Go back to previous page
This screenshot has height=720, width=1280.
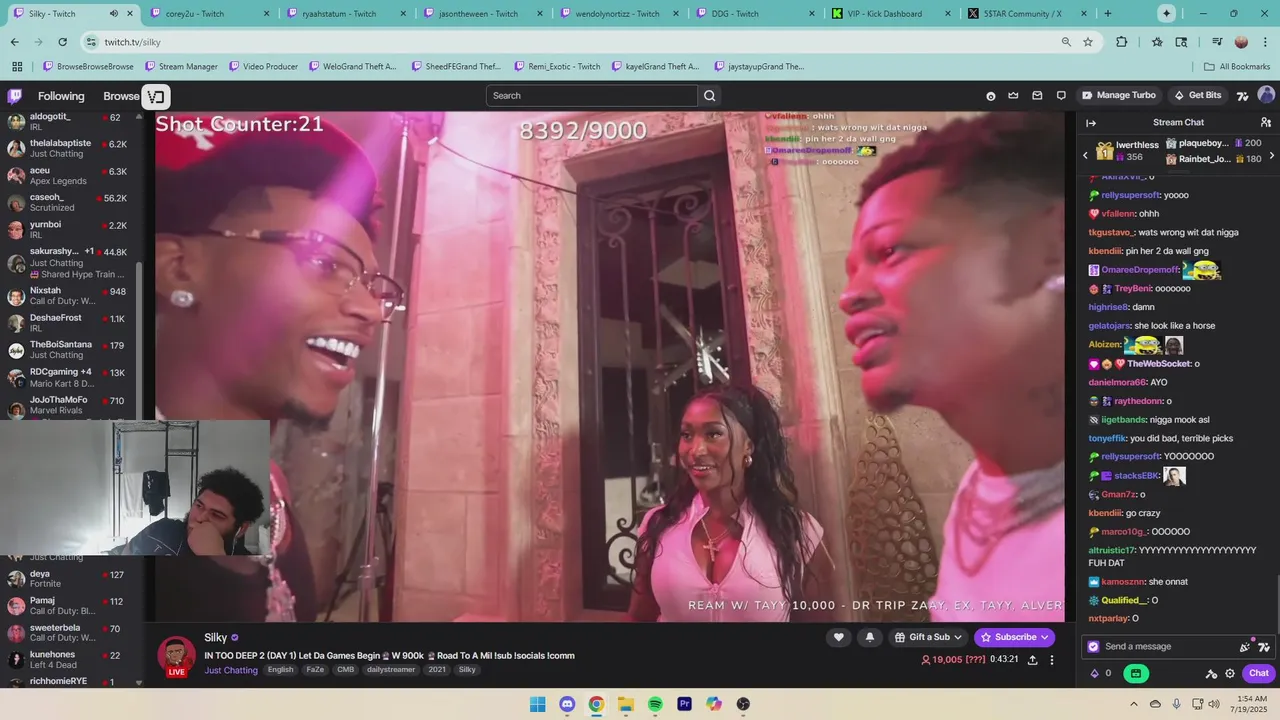tap(14, 42)
